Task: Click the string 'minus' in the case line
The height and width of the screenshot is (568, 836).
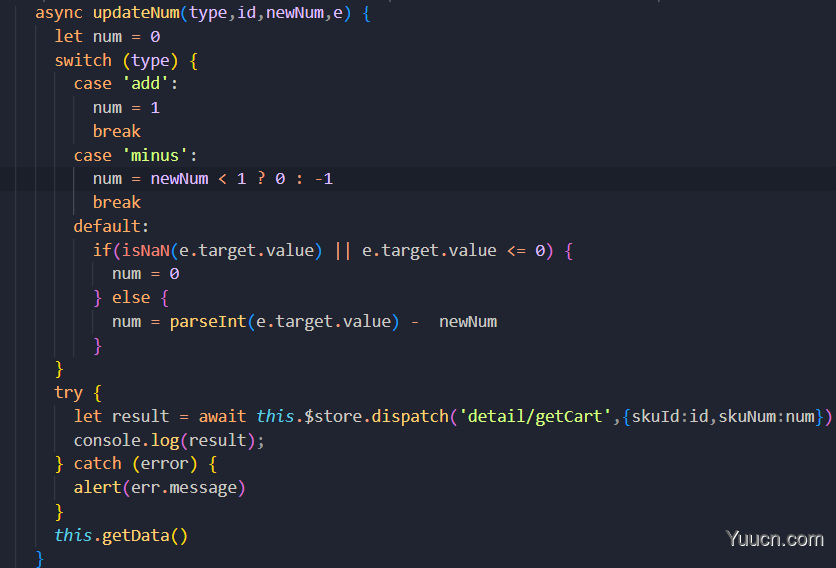Action: [155, 155]
